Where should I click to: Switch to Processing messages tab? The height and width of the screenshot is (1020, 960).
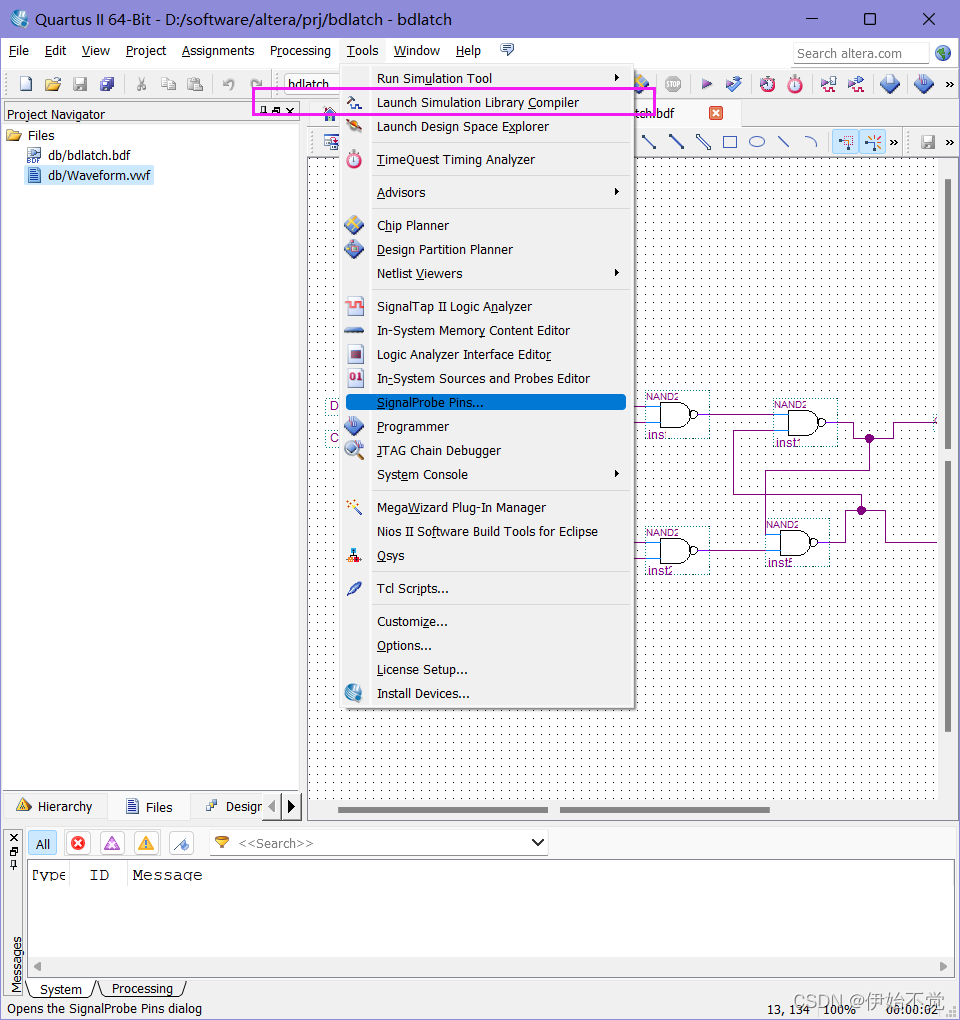point(142,989)
